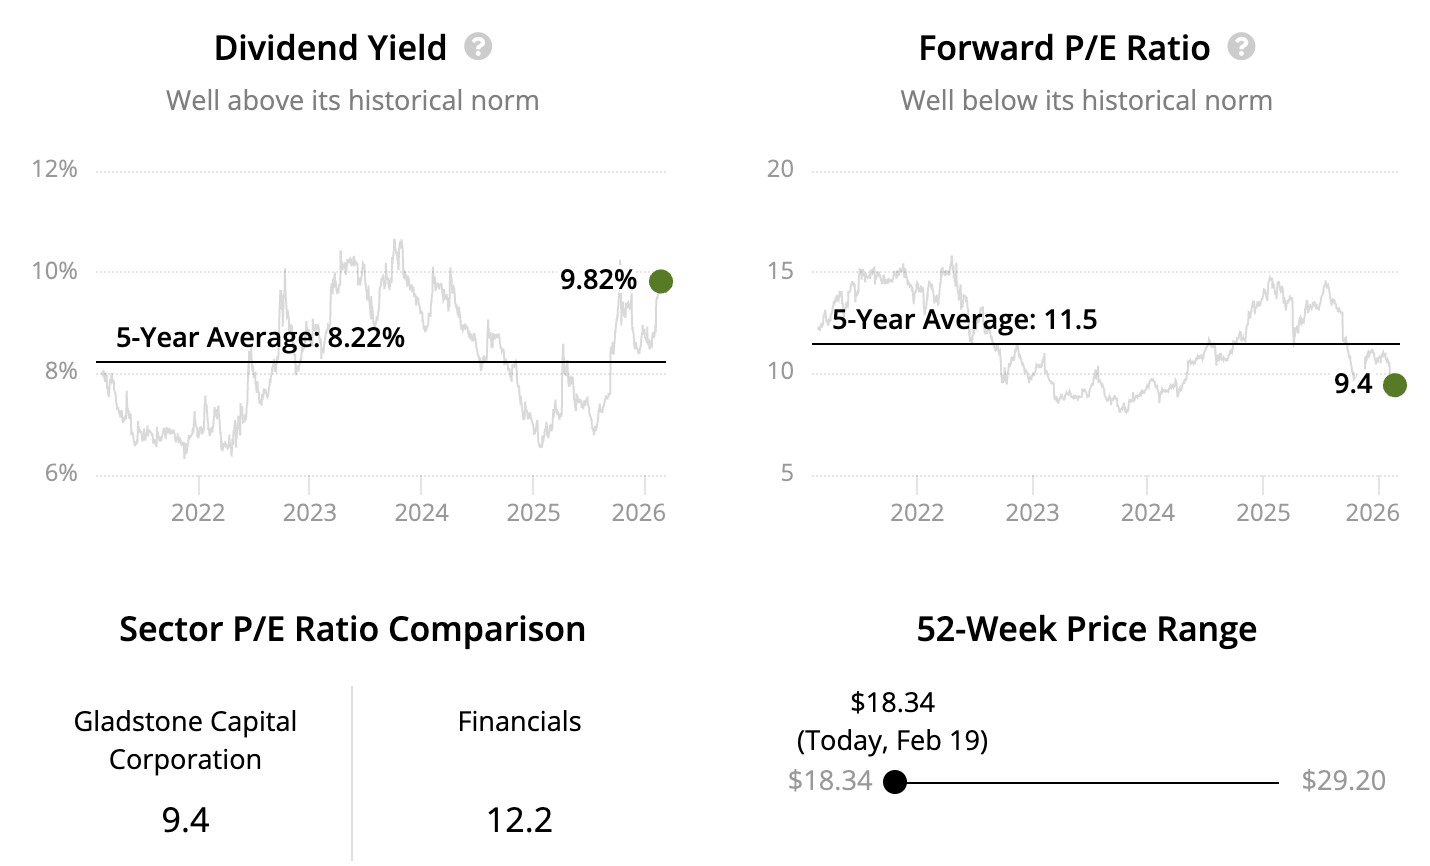Screen dimensions: 1430x866
Task: Click the "Dividend Yield" heading
Action: pos(330,48)
